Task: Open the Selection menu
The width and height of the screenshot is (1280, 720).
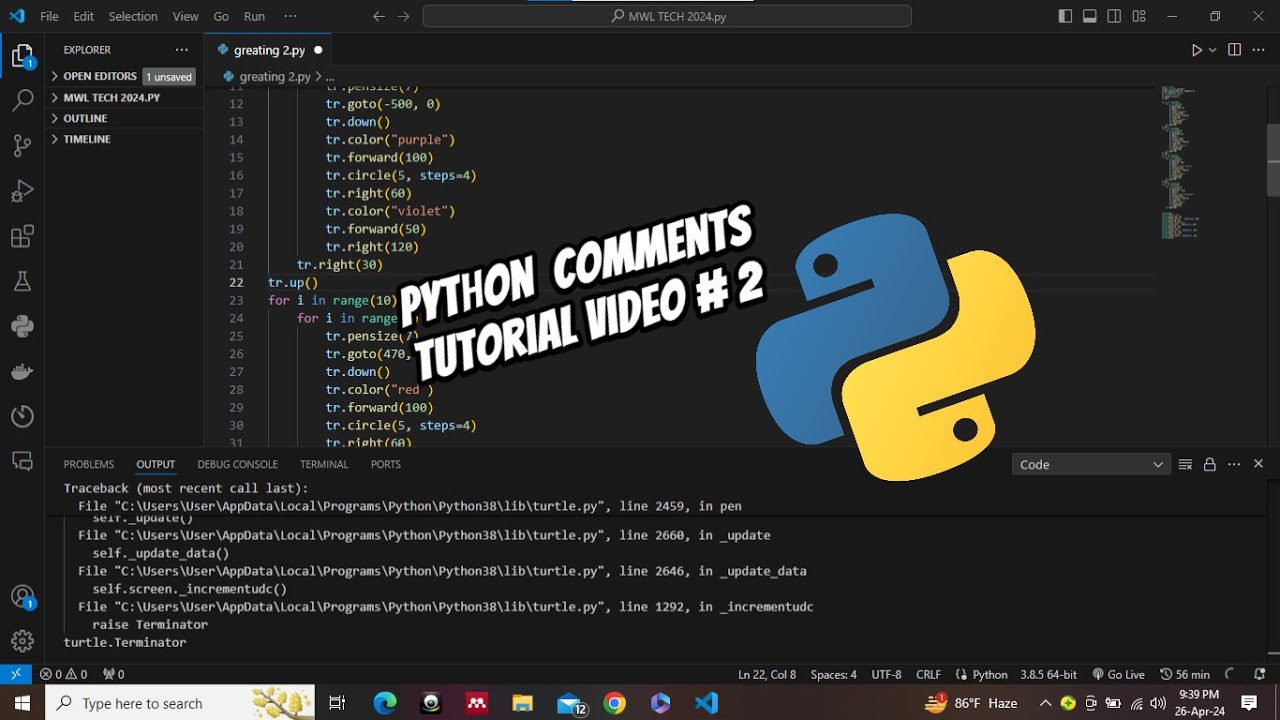Action: coord(133,16)
